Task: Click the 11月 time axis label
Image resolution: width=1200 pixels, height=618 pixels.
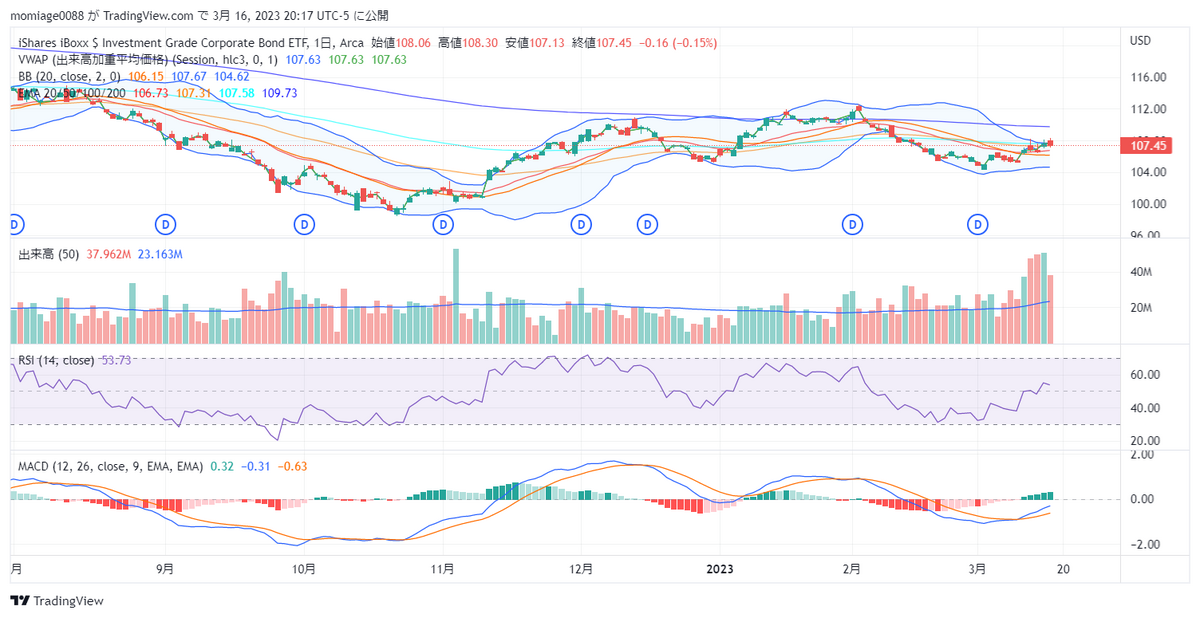Action: 442,569
